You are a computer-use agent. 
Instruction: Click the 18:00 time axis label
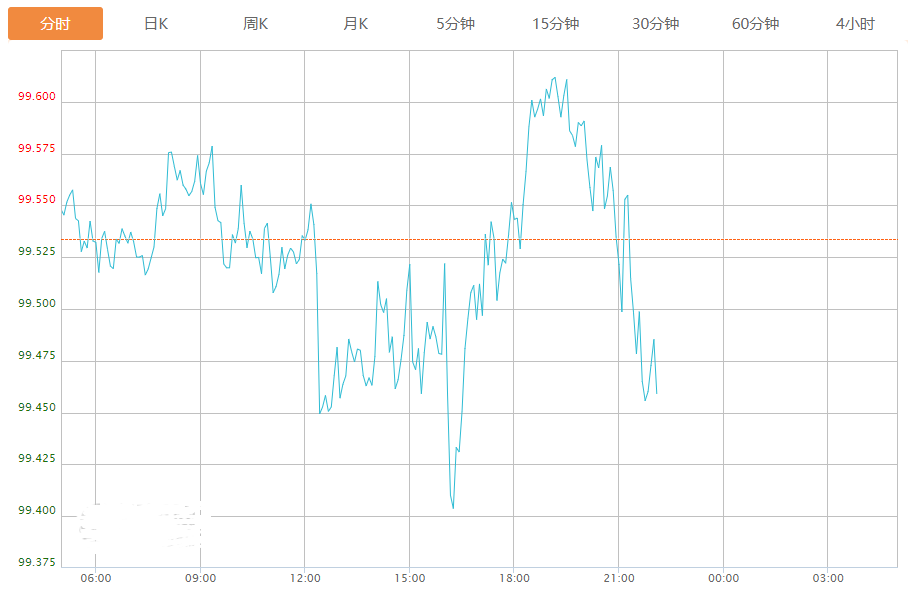[514, 578]
